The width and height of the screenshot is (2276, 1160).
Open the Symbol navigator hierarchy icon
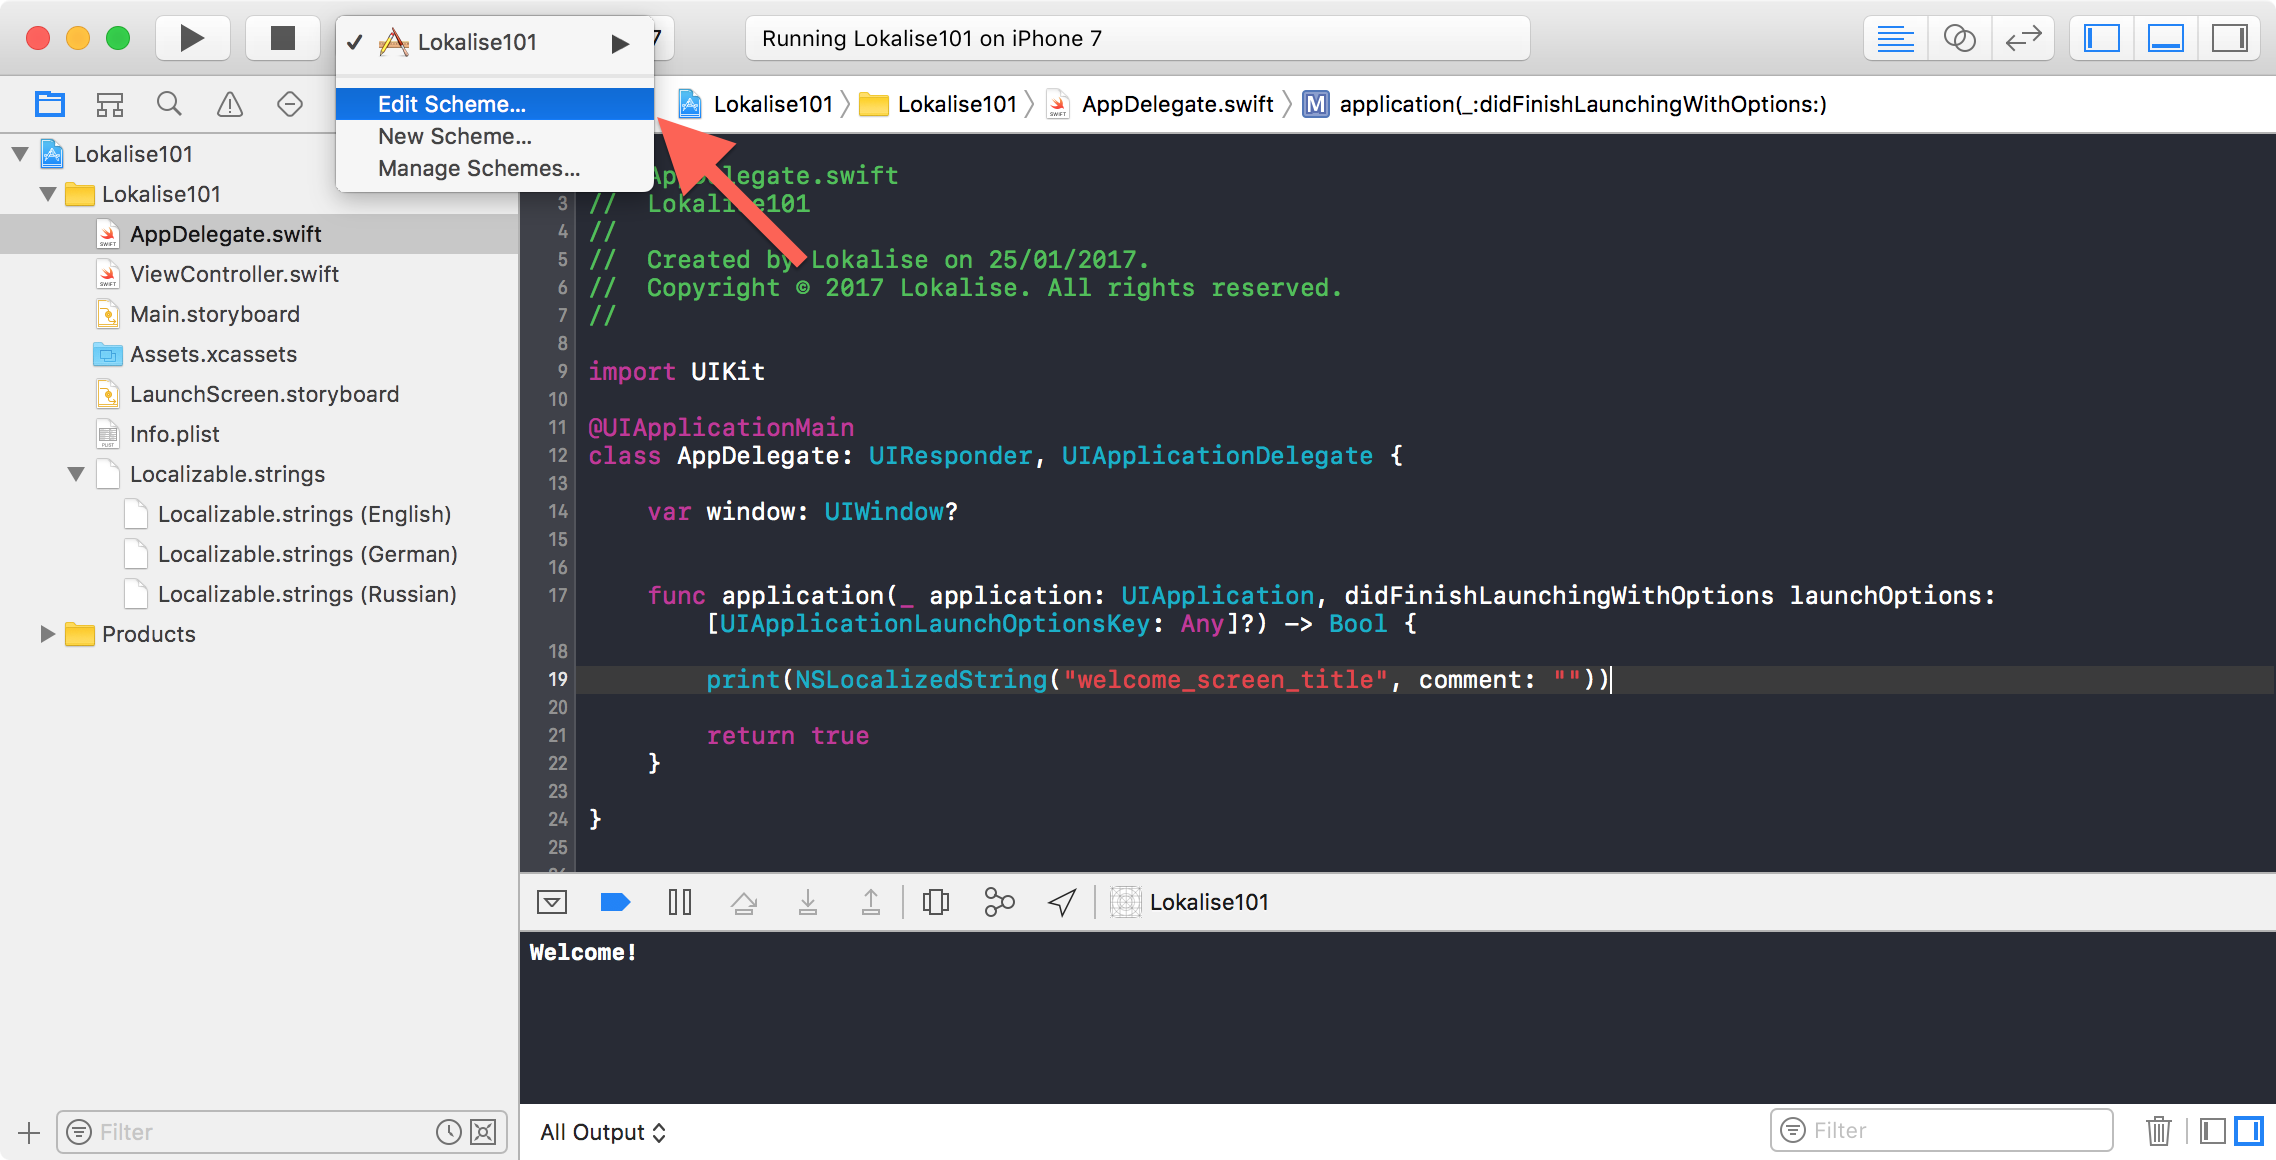coord(110,104)
